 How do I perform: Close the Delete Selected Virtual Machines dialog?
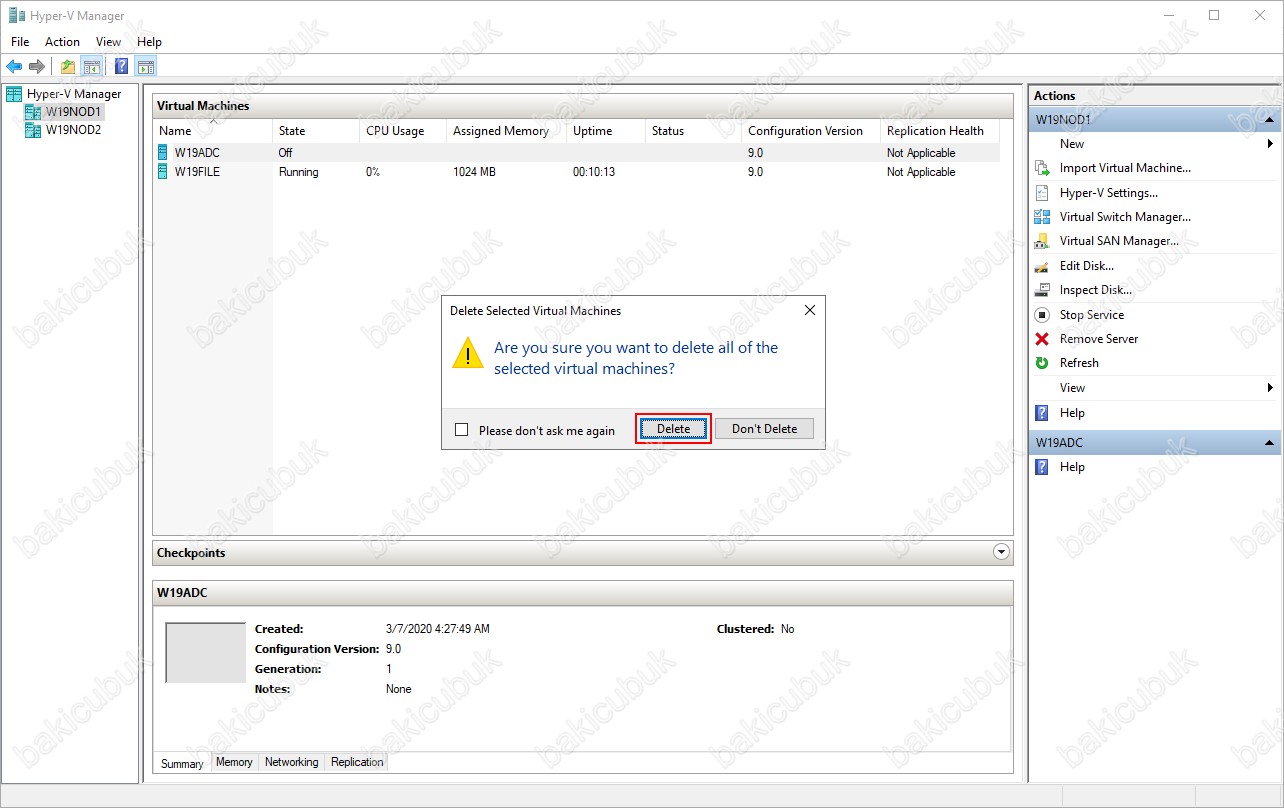810,310
